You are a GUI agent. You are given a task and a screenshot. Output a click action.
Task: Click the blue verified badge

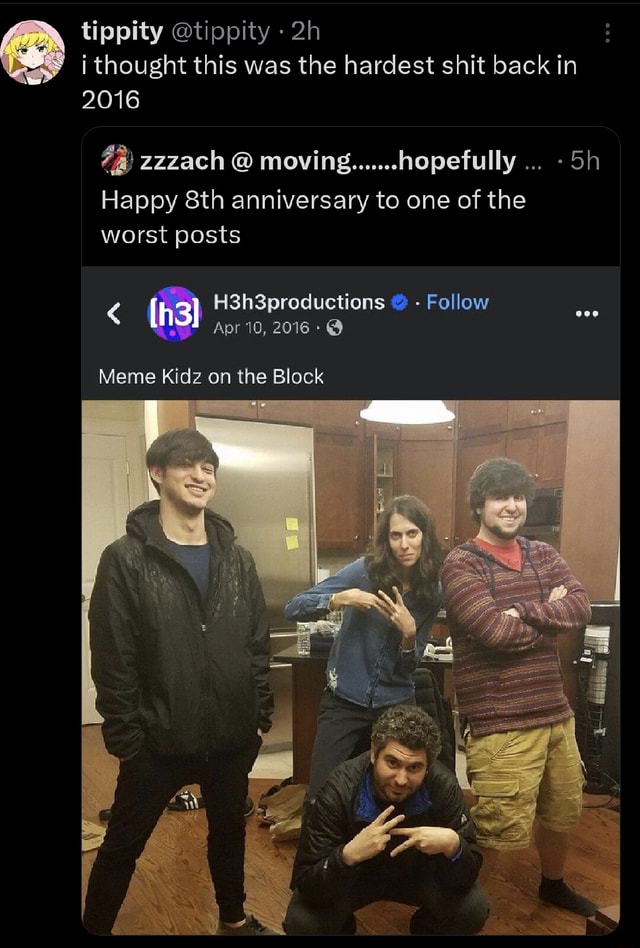[400, 302]
